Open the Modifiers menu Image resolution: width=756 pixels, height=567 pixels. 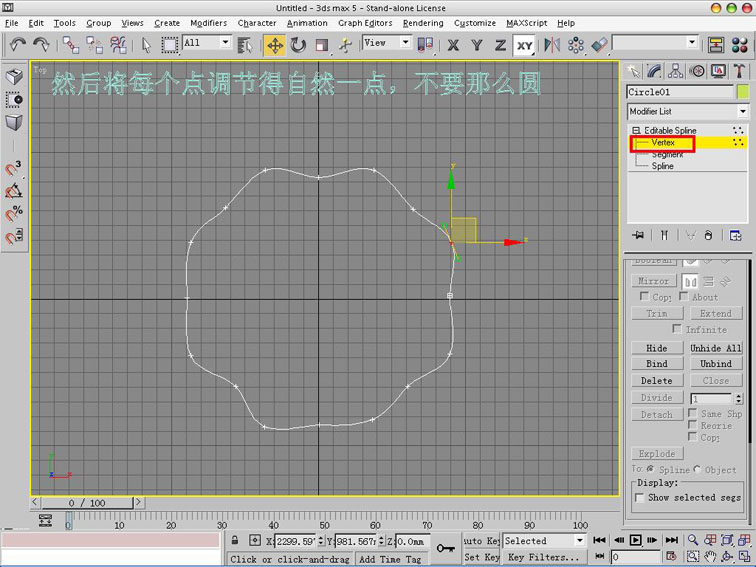click(208, 23)
